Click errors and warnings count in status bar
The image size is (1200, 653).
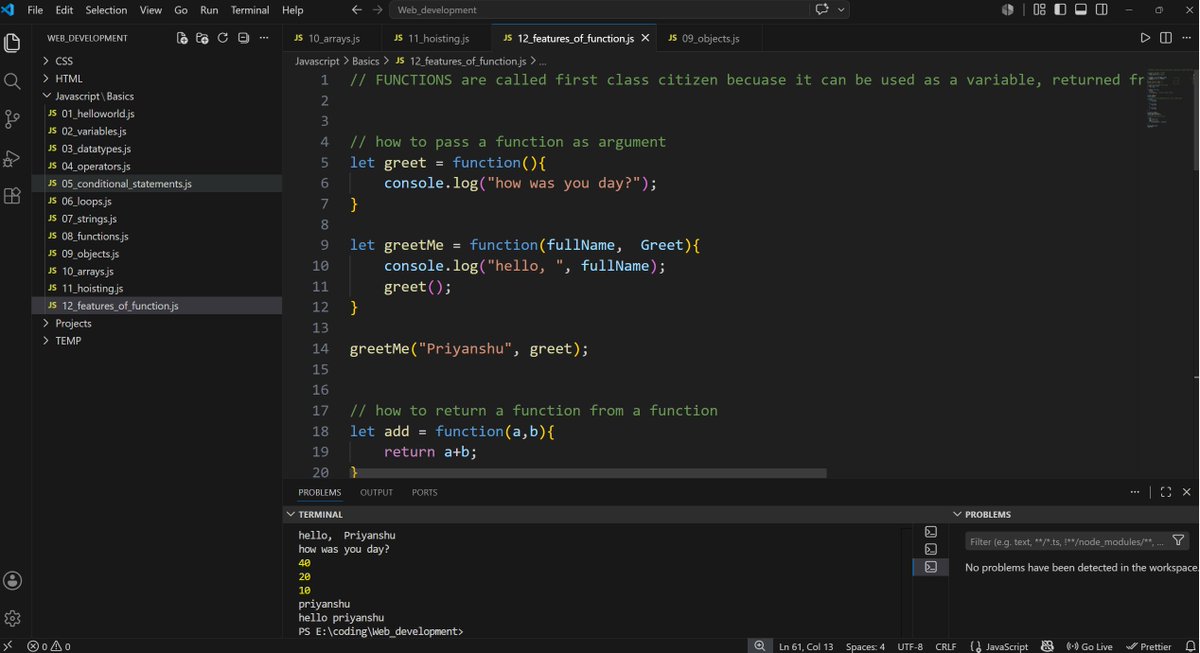coord(49,646)
